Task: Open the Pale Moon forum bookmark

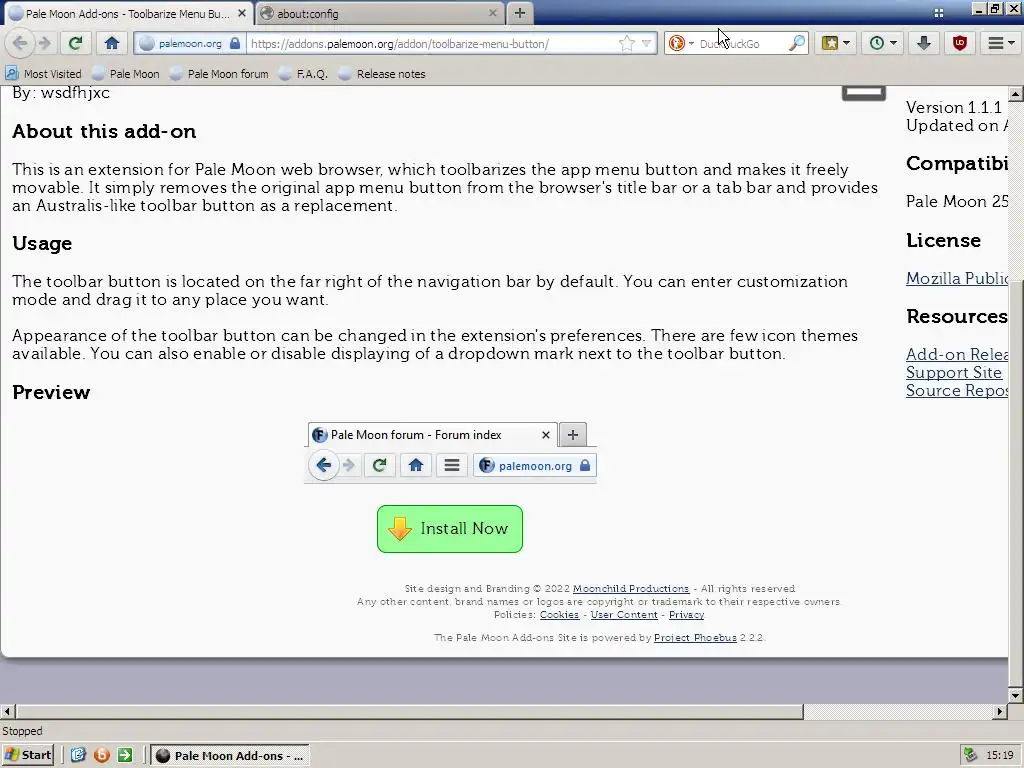Action: click(219, 74)
